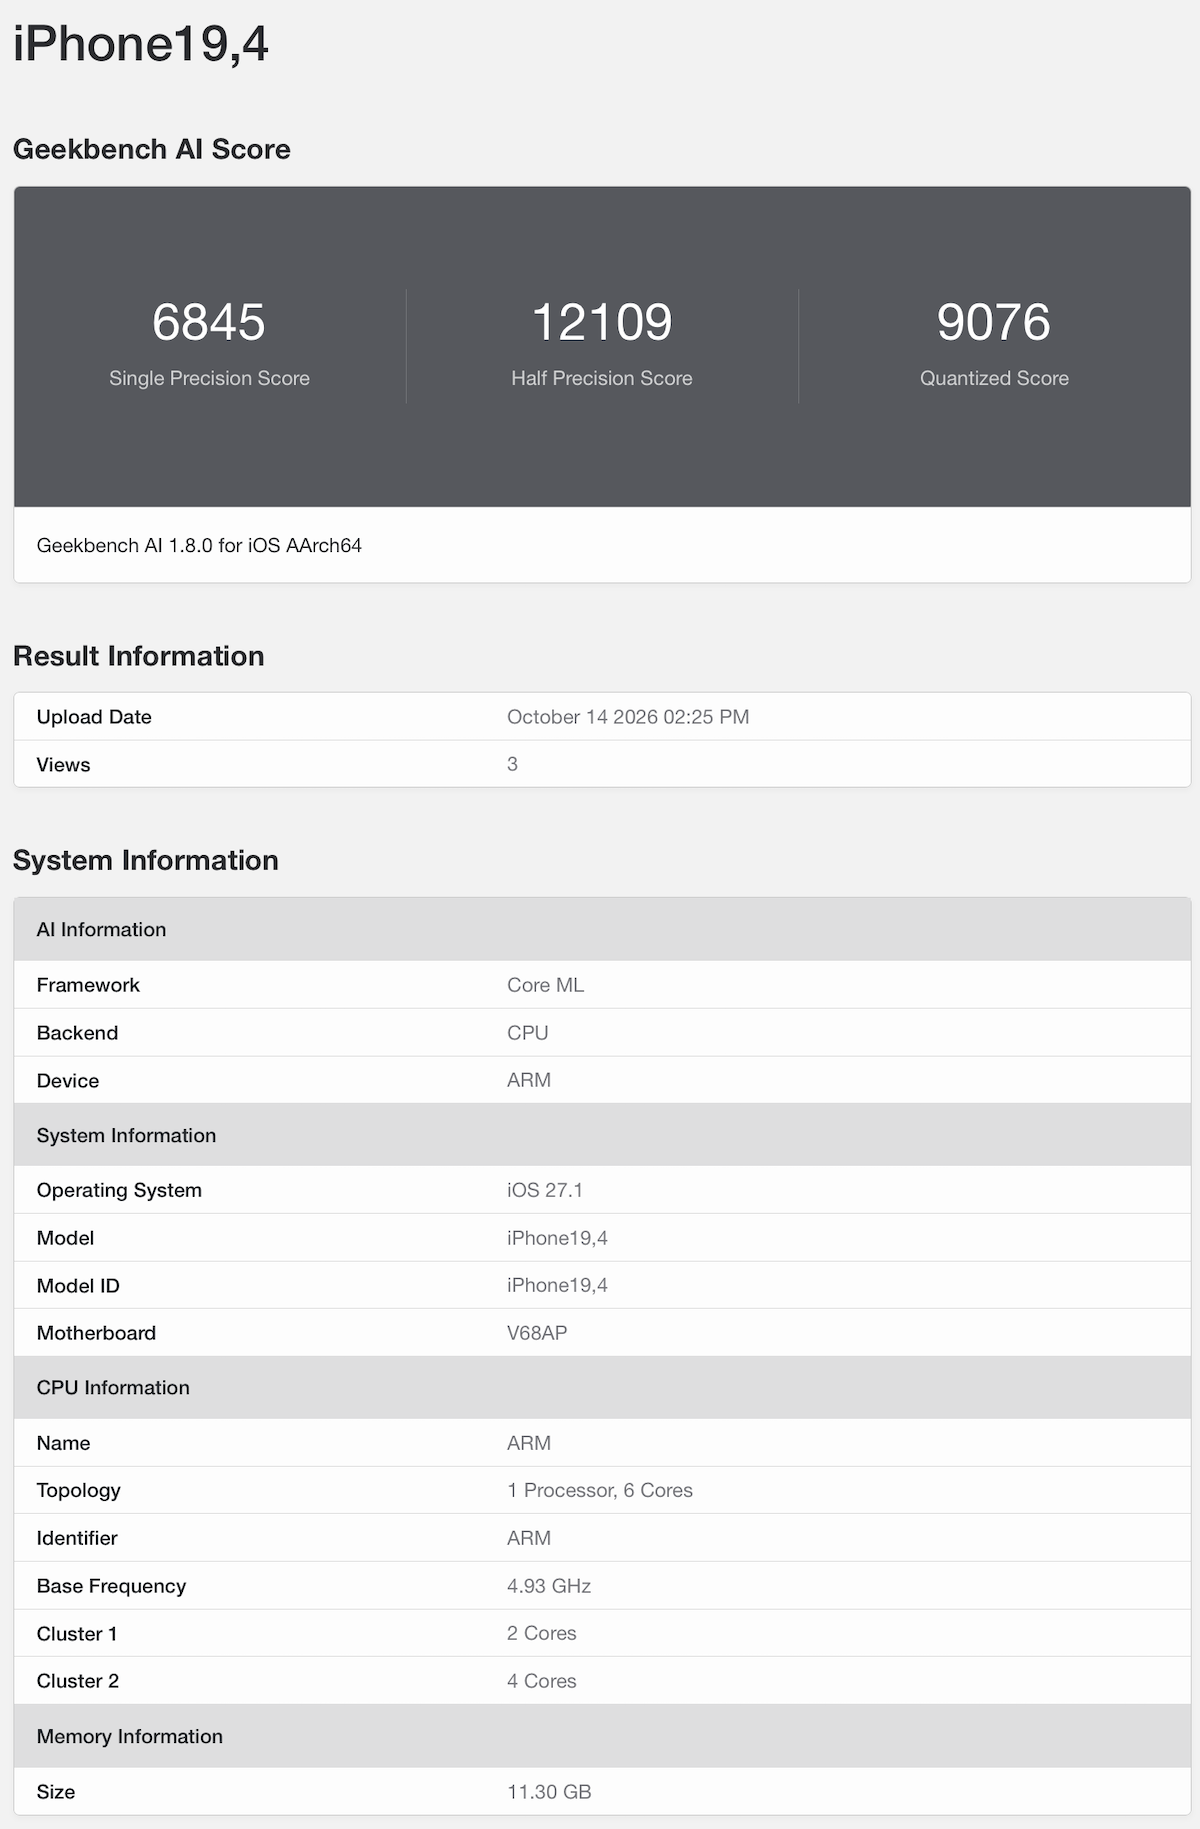Select the iOS 27.1 value
Screen dimensions: 1200x1829
click(x=545, y=1190)
